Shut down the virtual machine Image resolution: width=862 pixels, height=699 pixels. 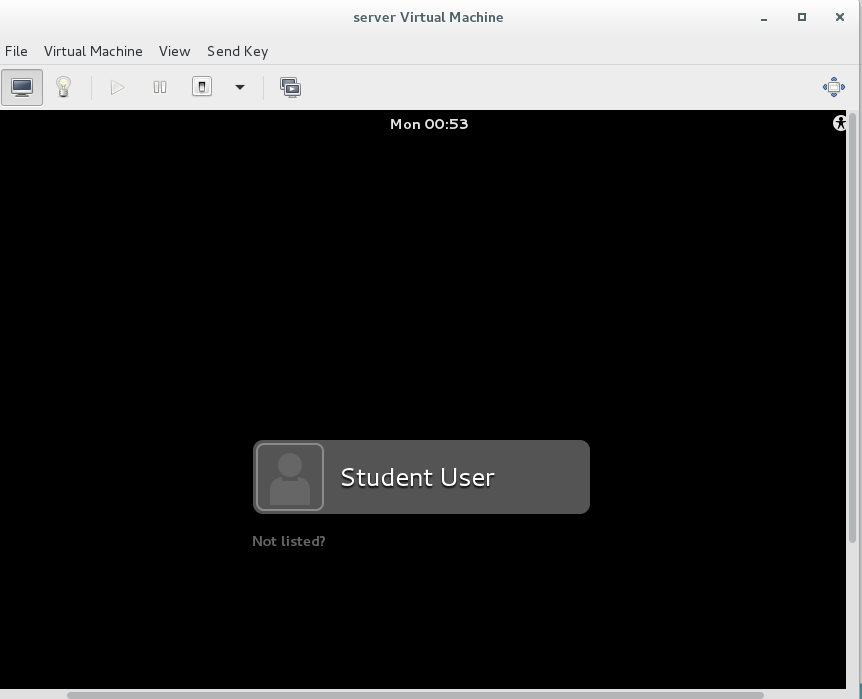[x=201, y=87]
